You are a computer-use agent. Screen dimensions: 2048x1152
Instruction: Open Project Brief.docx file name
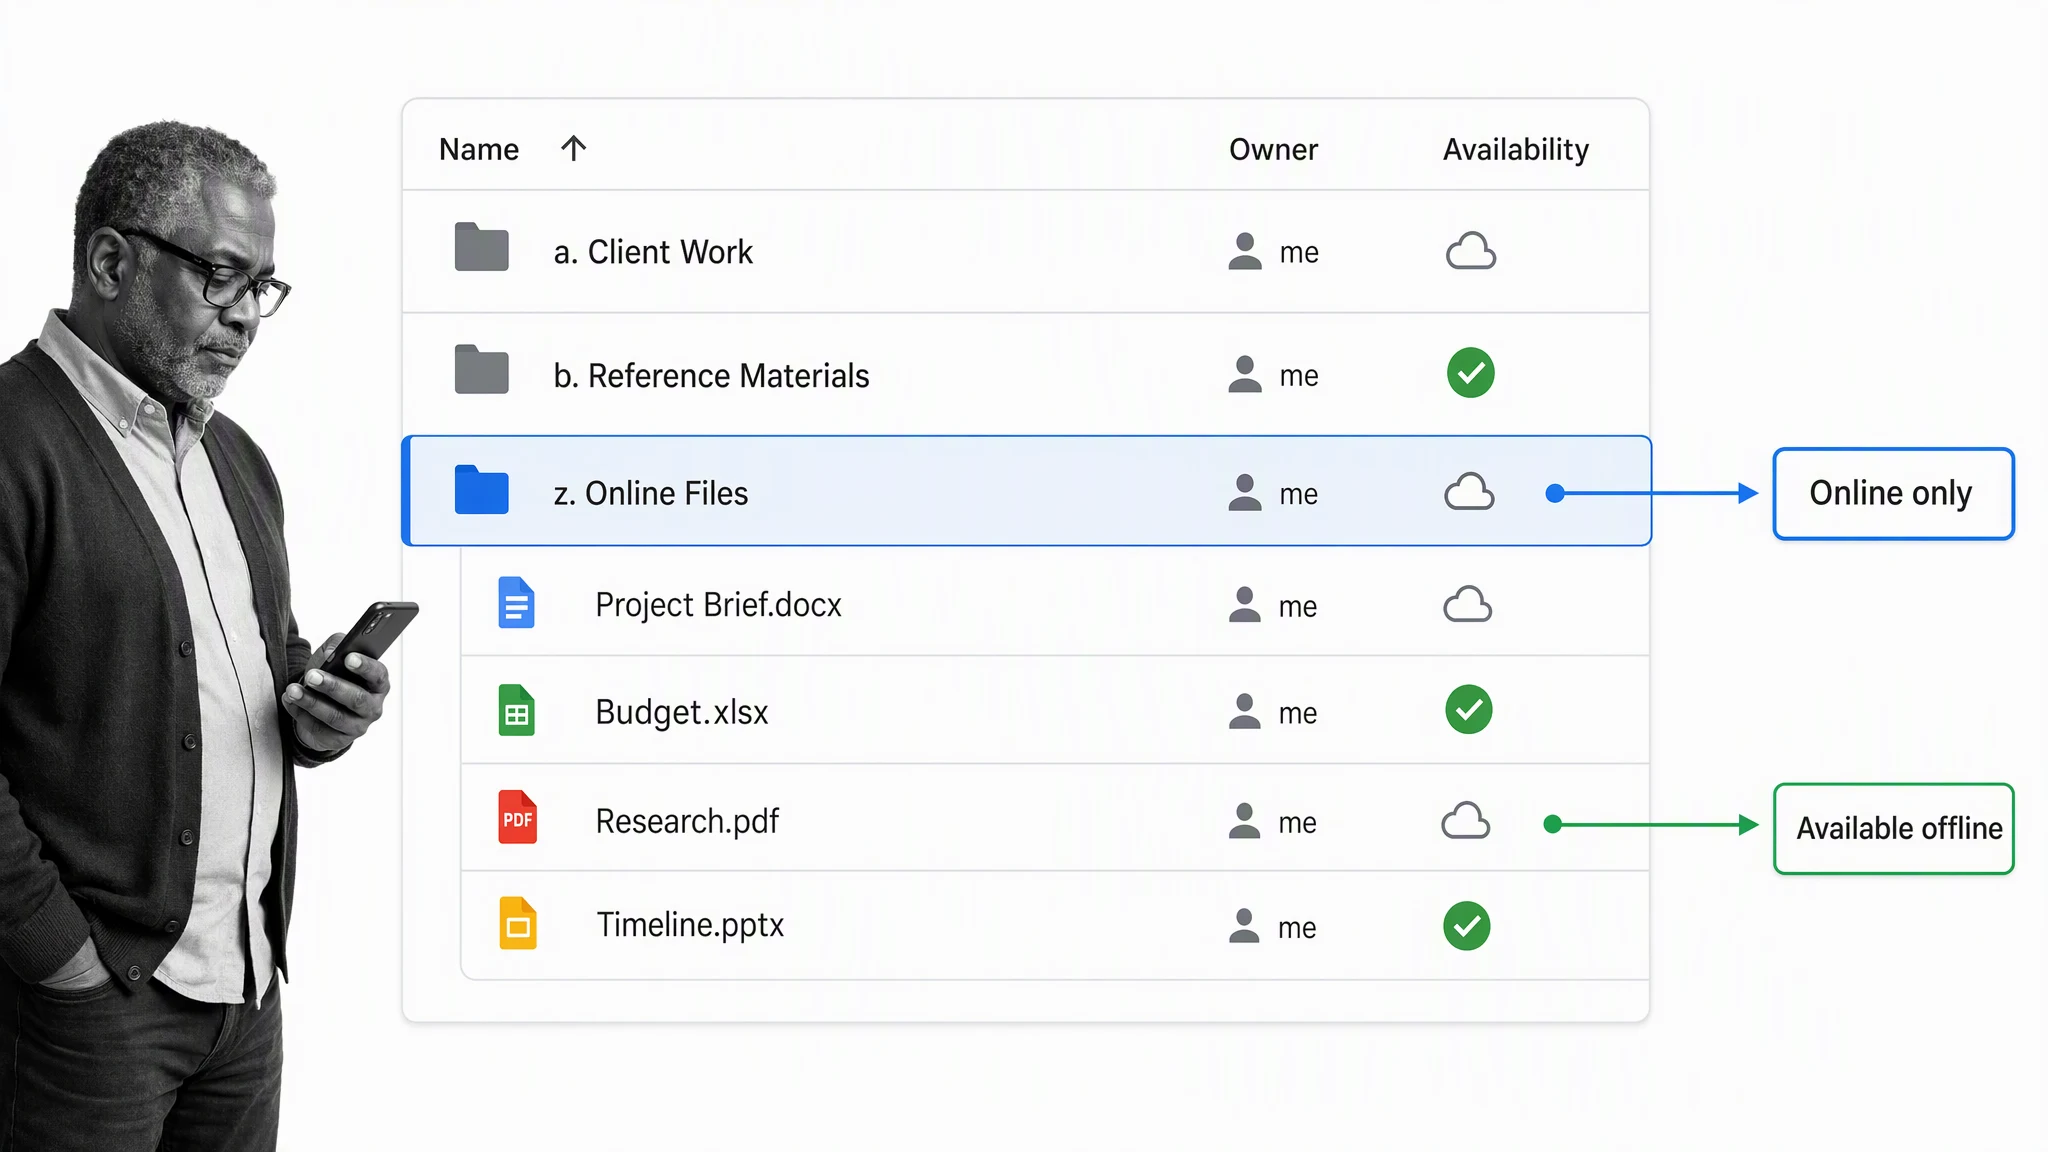[x=718, y=605]
